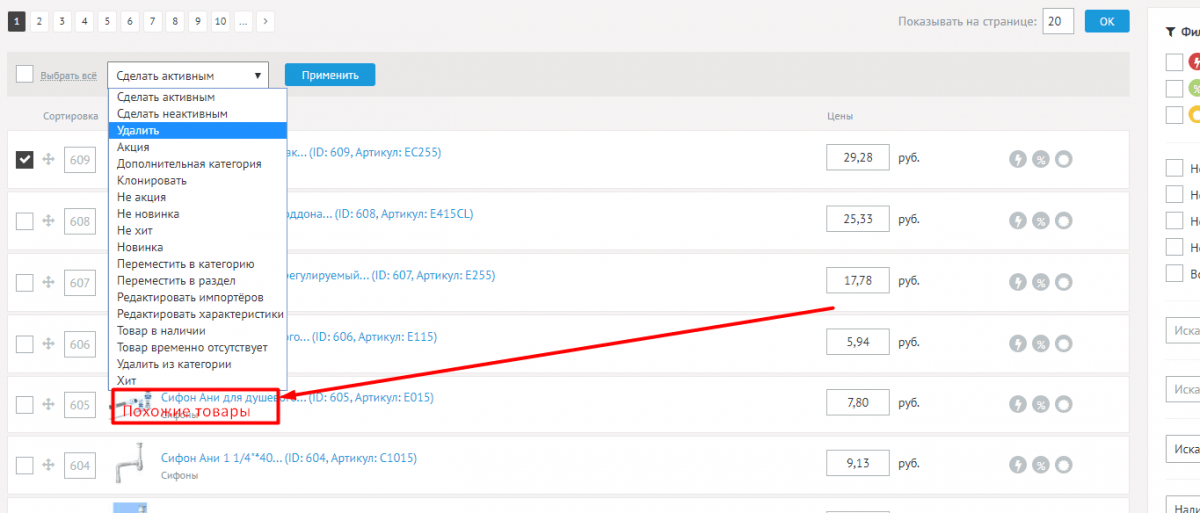The height and width of the screenshot is (513, 1200).
Task: Click the round badge icon in the 5,94 row
Action: tap(1064, 343)
